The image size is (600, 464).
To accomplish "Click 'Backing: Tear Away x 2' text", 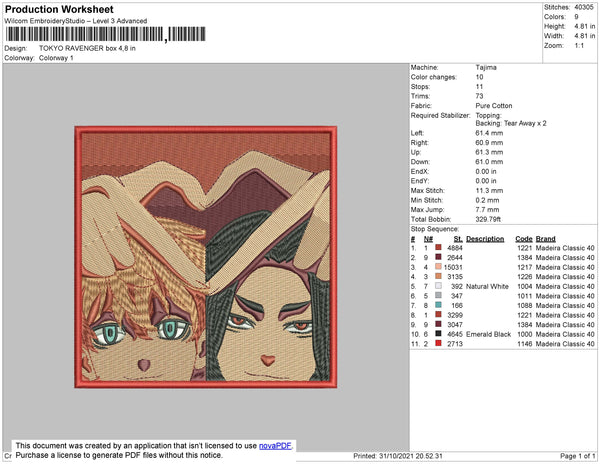I will [x=511, y=123].
